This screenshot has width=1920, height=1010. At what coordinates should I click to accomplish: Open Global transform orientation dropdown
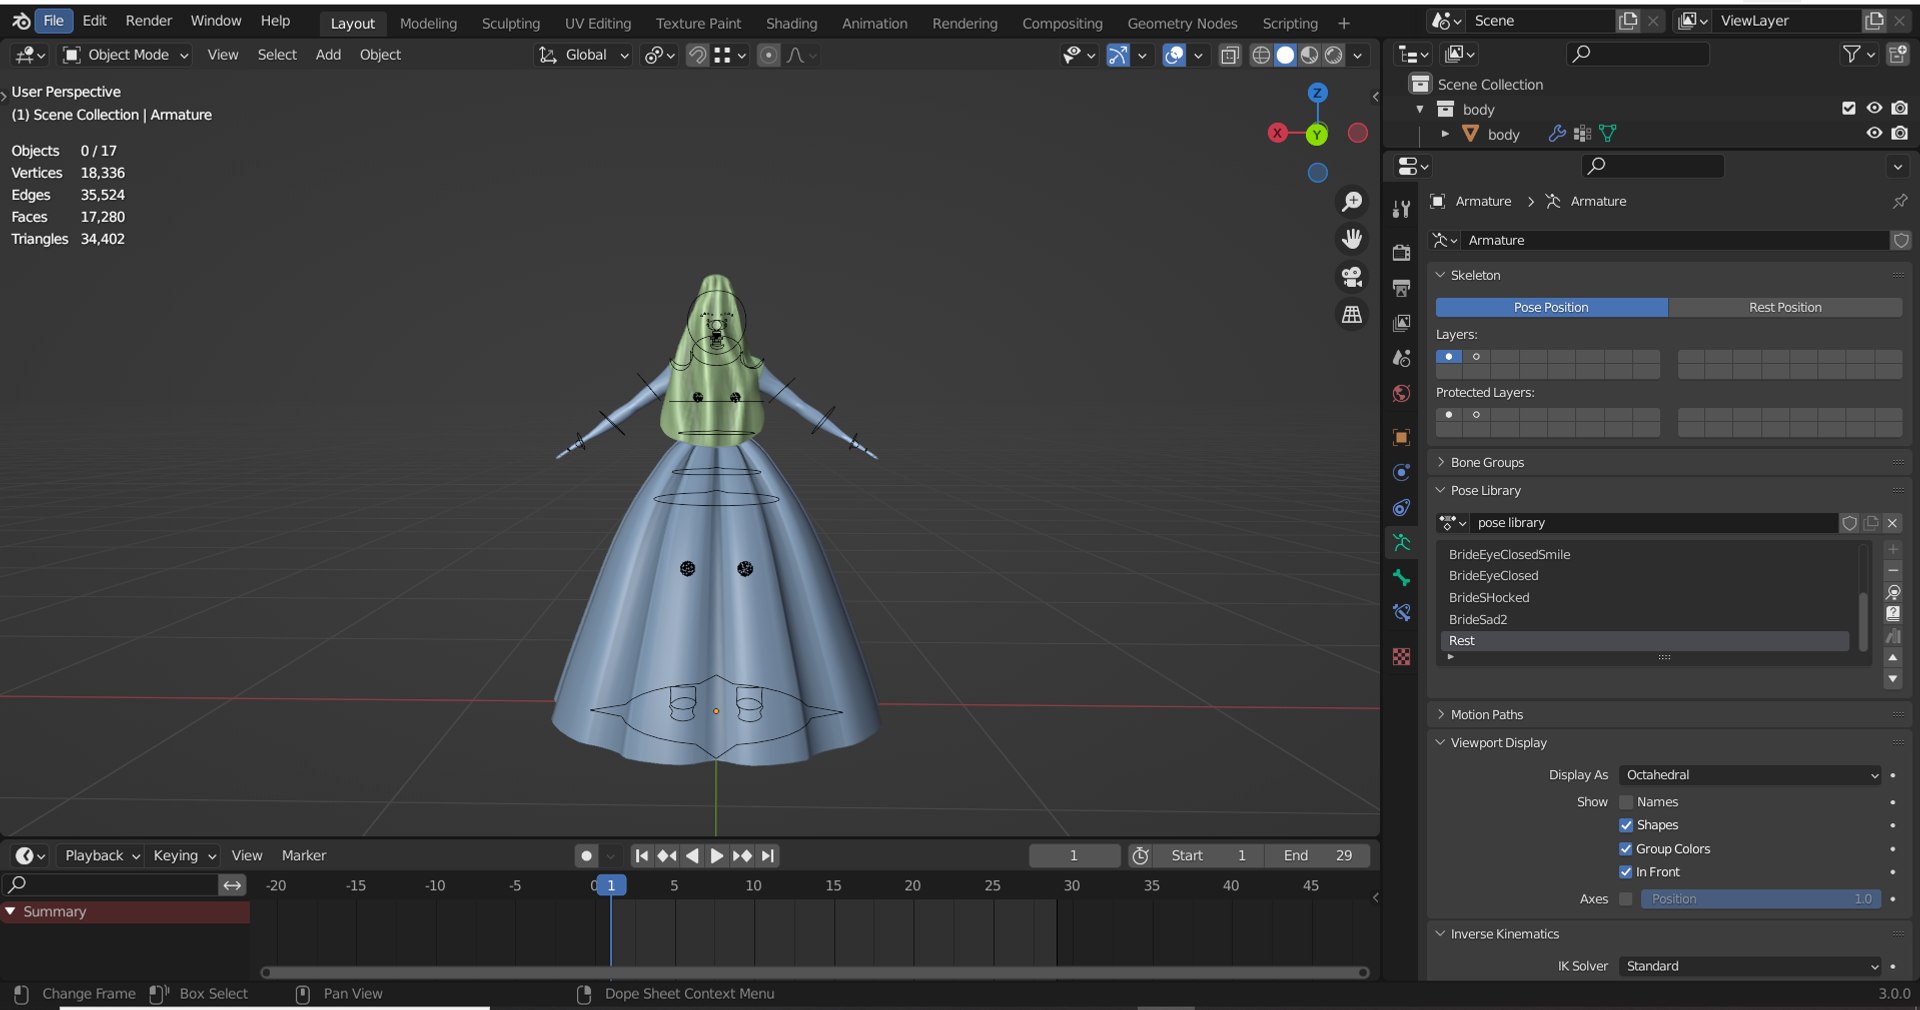click(x=584, y=55)
